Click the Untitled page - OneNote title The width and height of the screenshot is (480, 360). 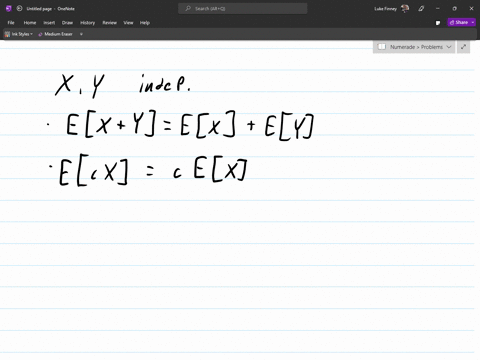point(51,9)
